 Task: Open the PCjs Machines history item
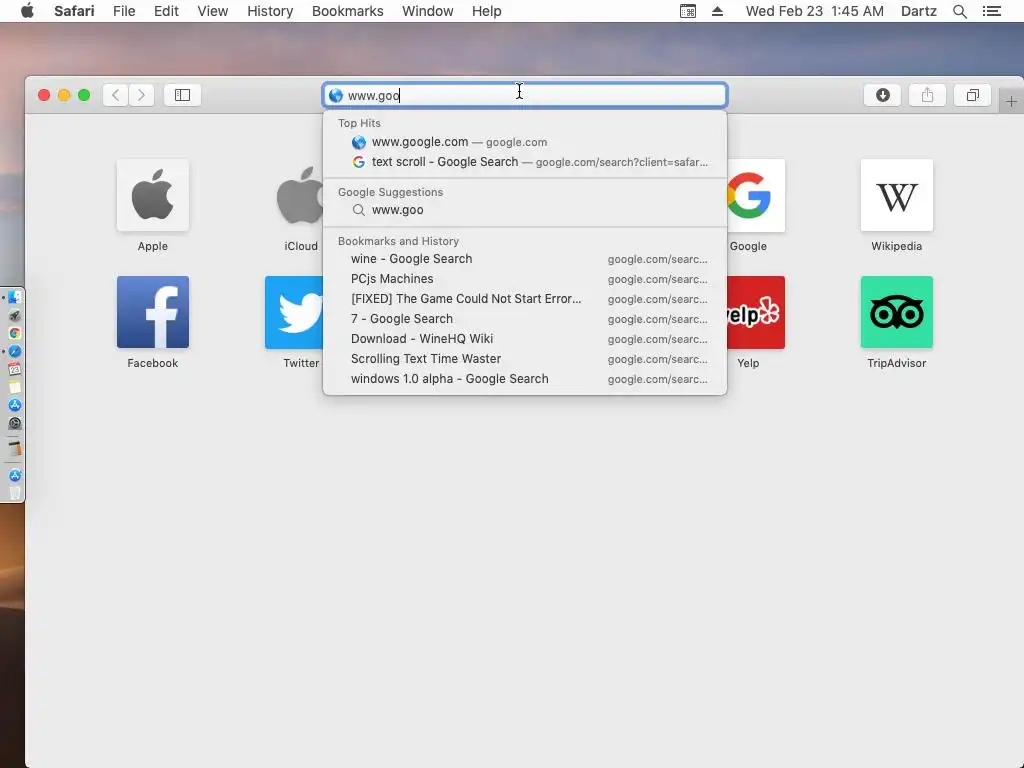[x=525, y=279]
